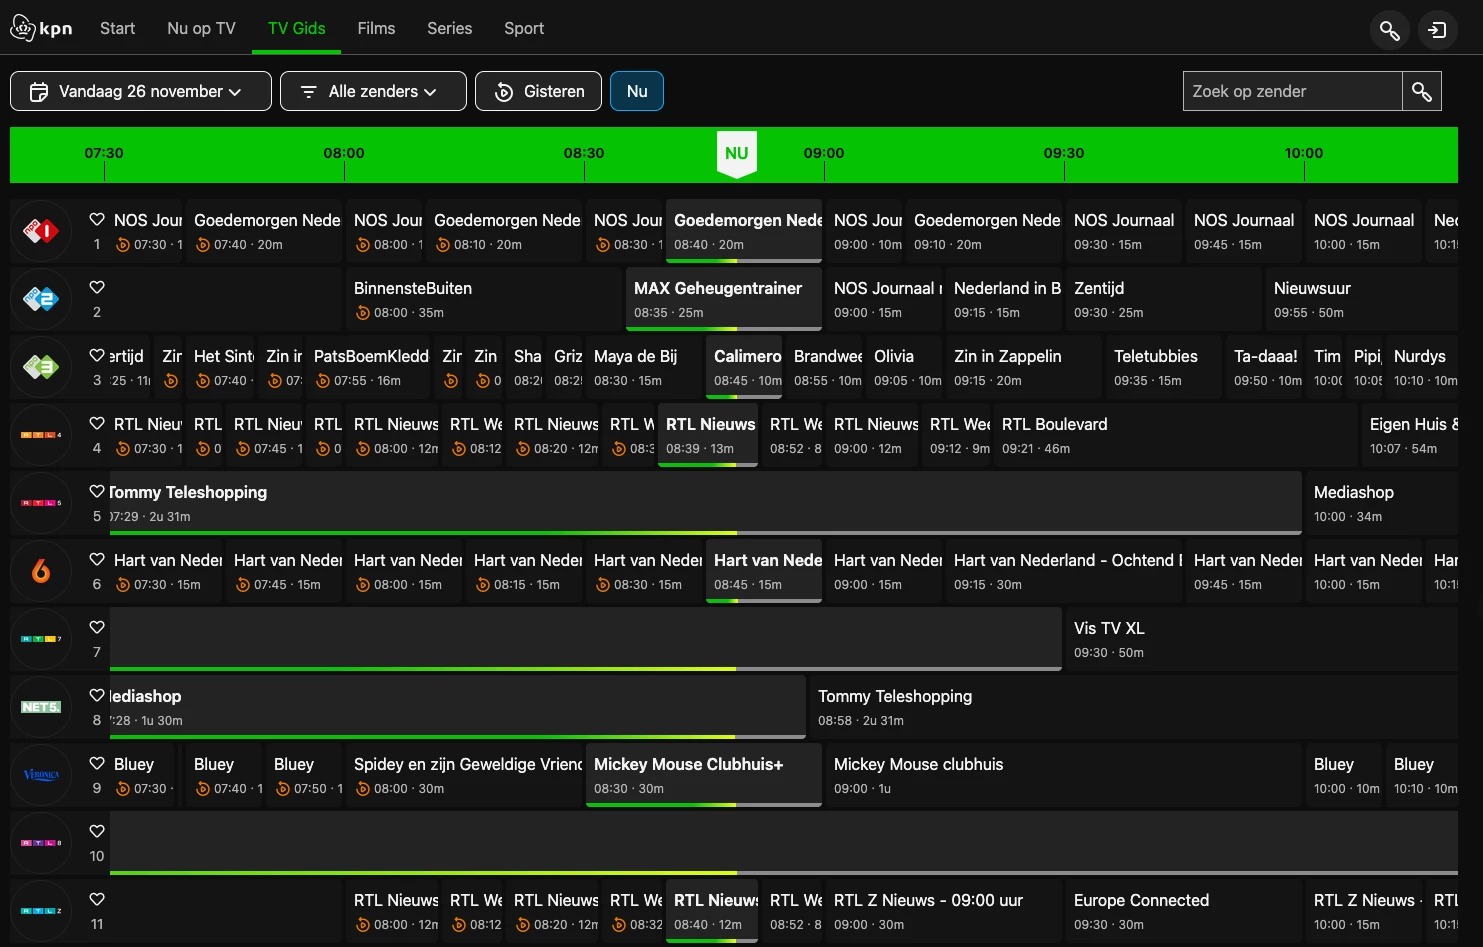Open the Nieuwsuur programme at 09:55
Viewport: 1483px width, 947px height.
1362,299
